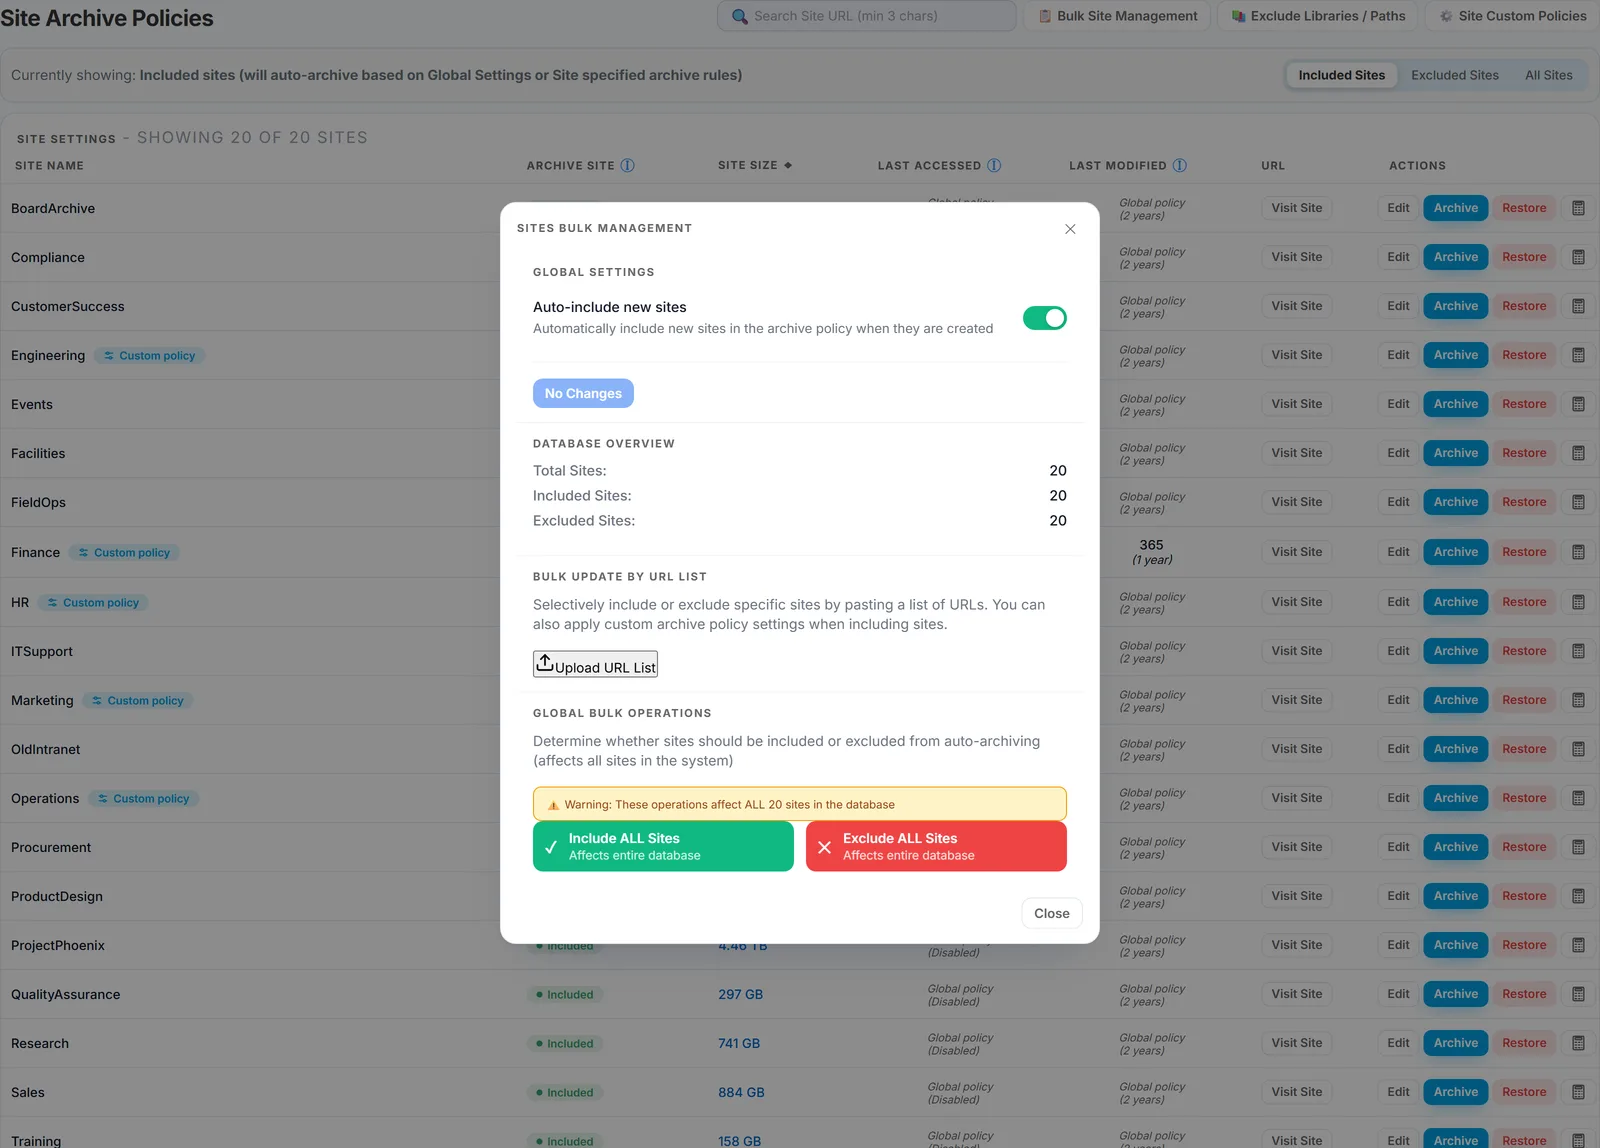
Task: Click details icon for Marketing row
Action: pyautogui.click(x=1578, y=700)
